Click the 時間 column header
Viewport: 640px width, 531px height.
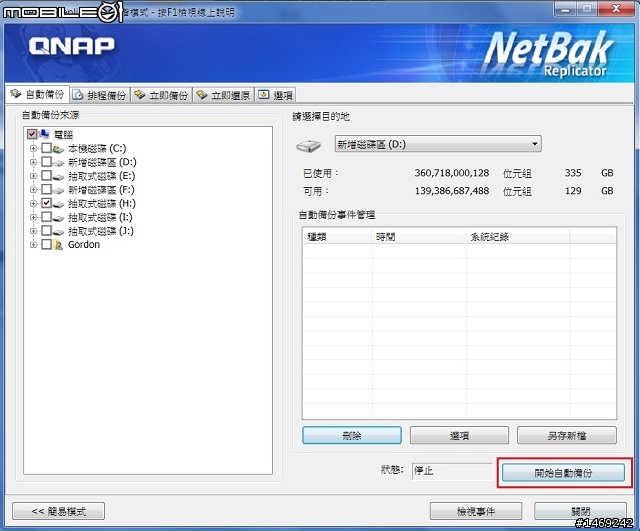[x=419, y=236]
